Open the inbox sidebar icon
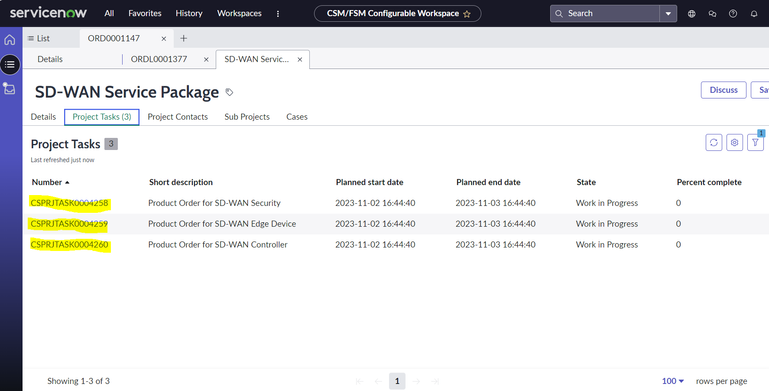This screenshot has width=769, height=391. click(9, 89)
